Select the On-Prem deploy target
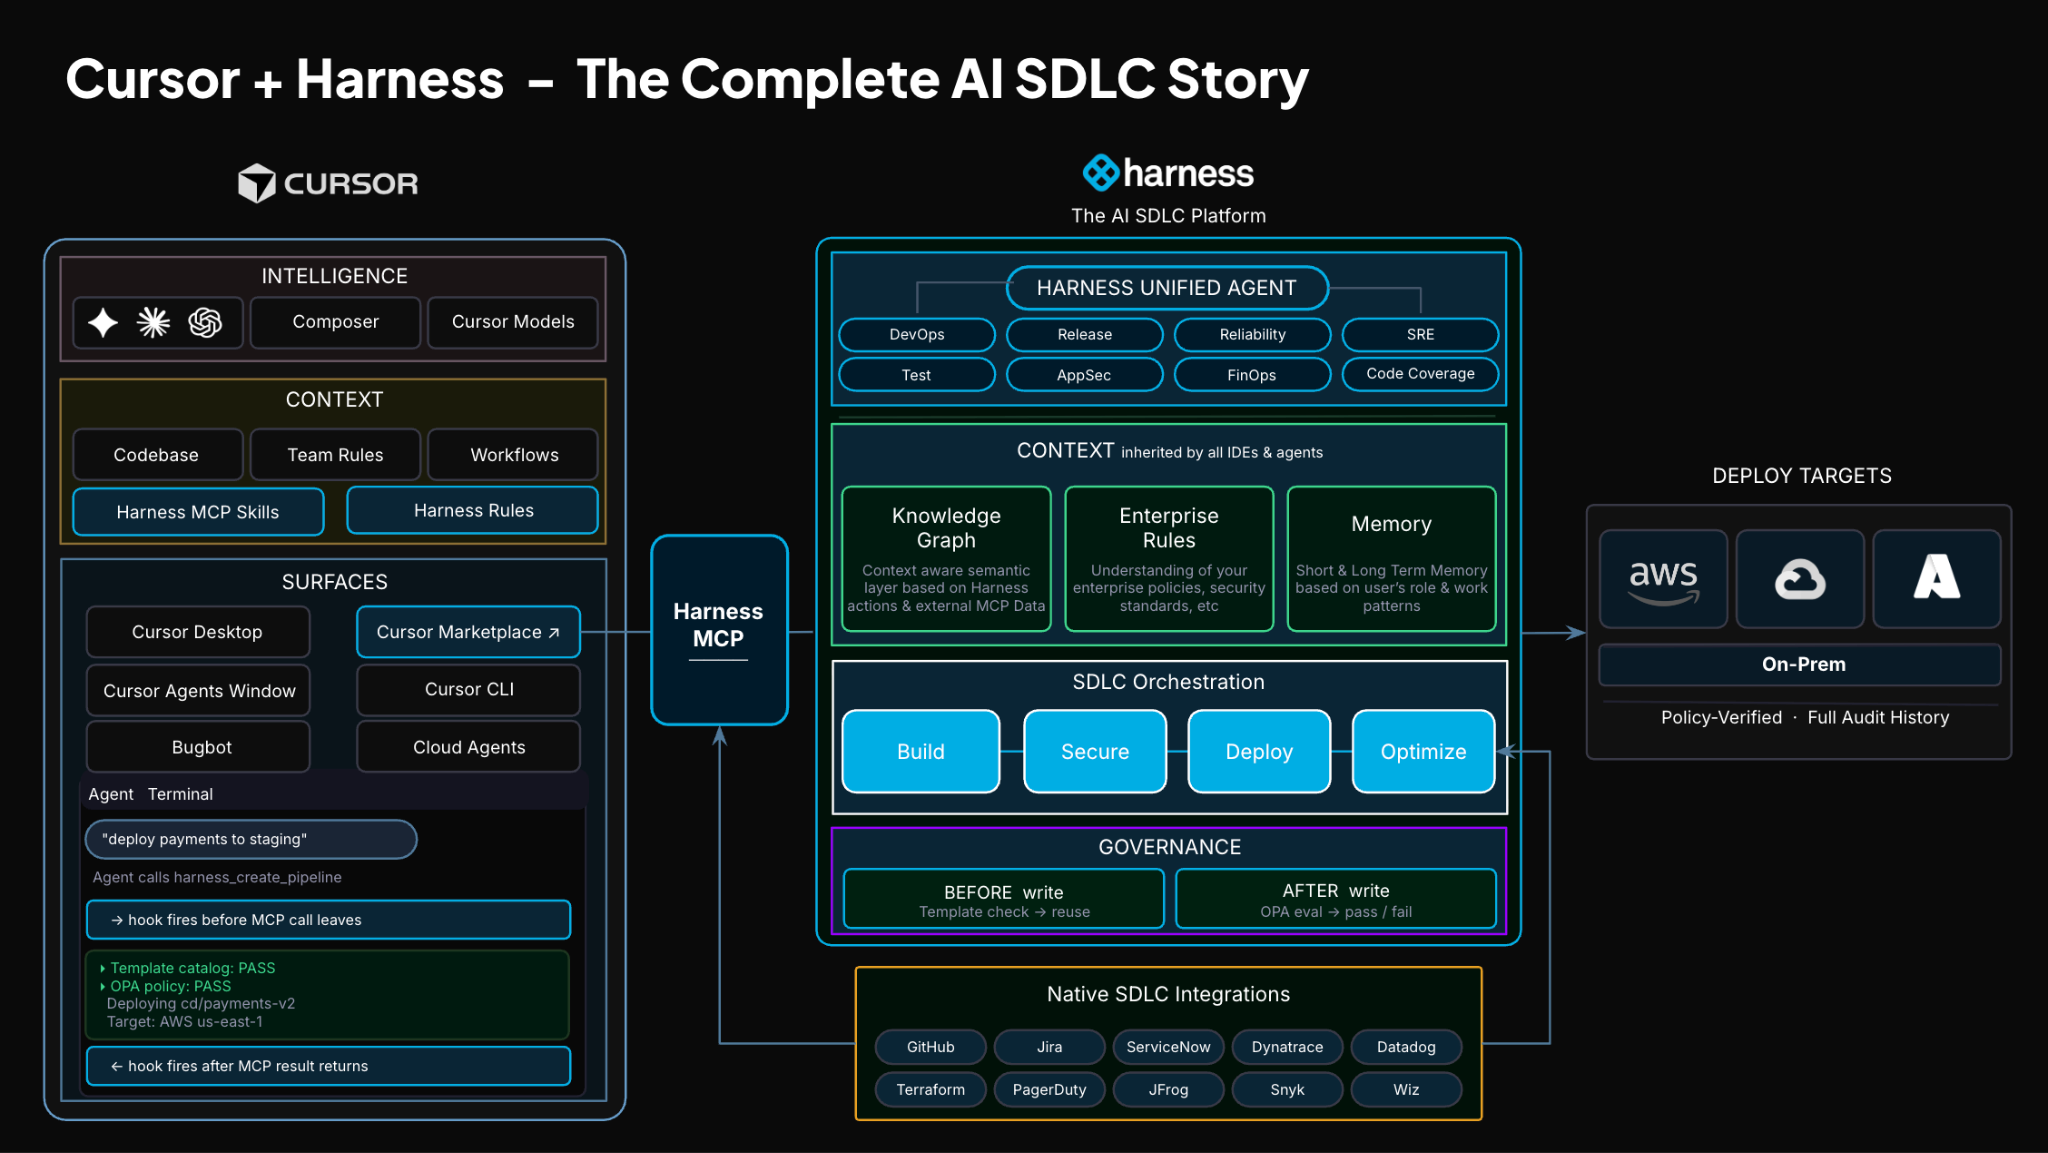The image size is (2048, 1153). (x=1800, y=664)
